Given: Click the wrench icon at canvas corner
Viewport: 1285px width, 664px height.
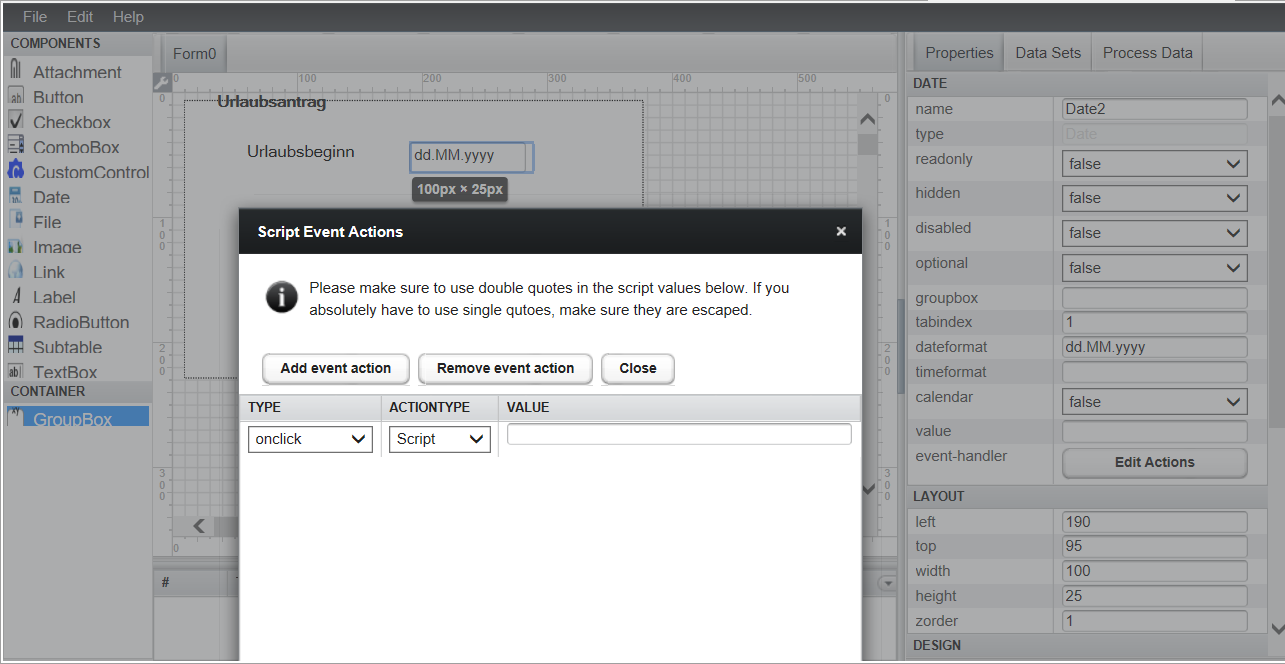Looking at the screenshot, I should [161, 84].
